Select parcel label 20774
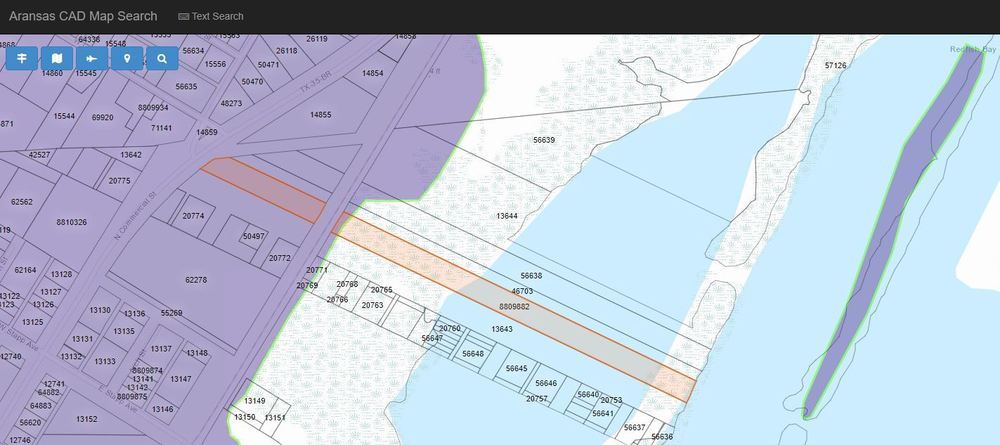The image size is (1000, 445). pyautogui.click(x=193, y=216)
